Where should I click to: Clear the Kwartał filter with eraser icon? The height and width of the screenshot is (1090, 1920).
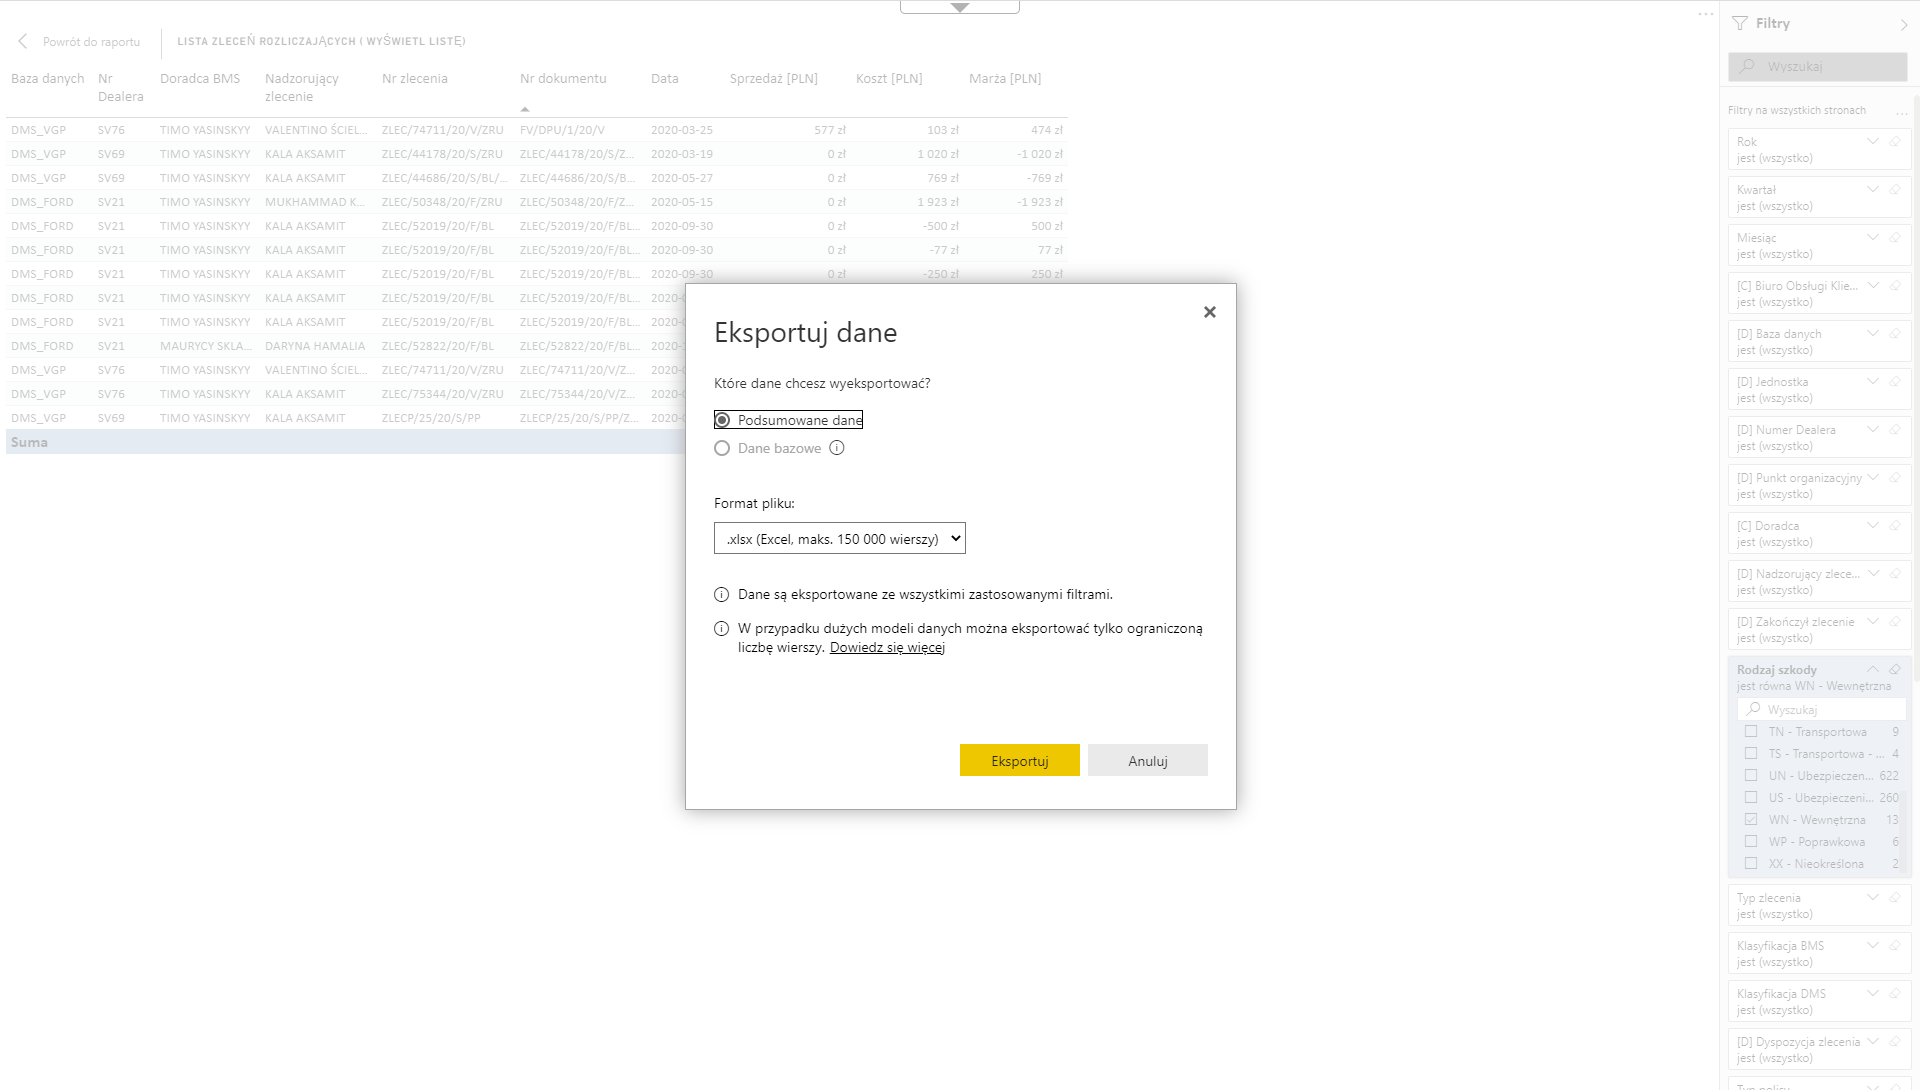[x=1894, y=190]
